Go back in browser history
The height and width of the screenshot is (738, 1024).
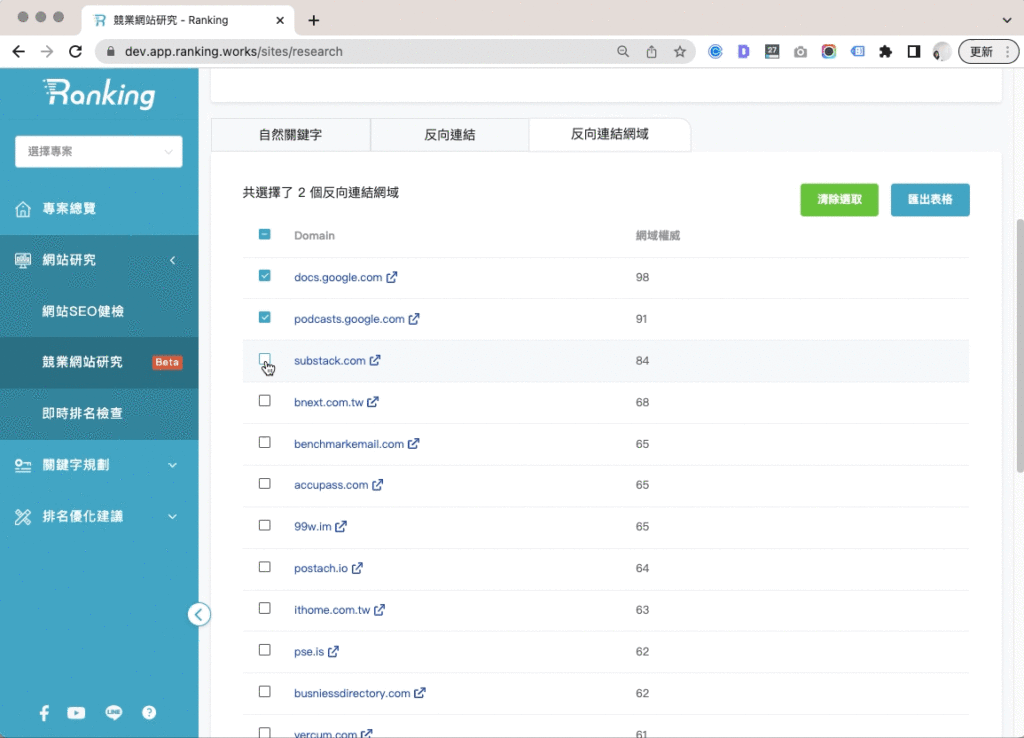click(18, 52)
